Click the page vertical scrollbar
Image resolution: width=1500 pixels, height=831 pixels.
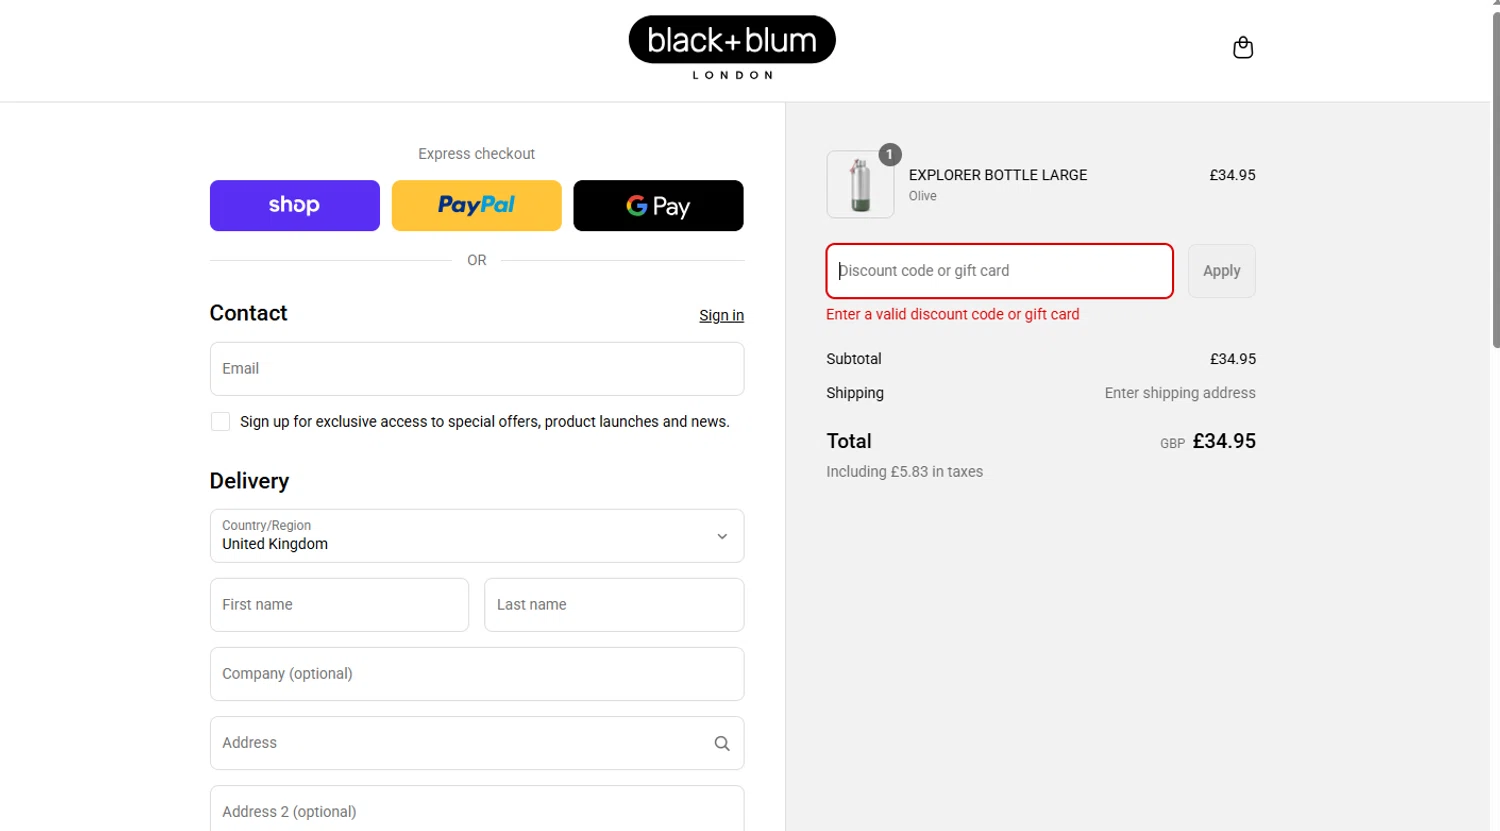(1495, 180)
